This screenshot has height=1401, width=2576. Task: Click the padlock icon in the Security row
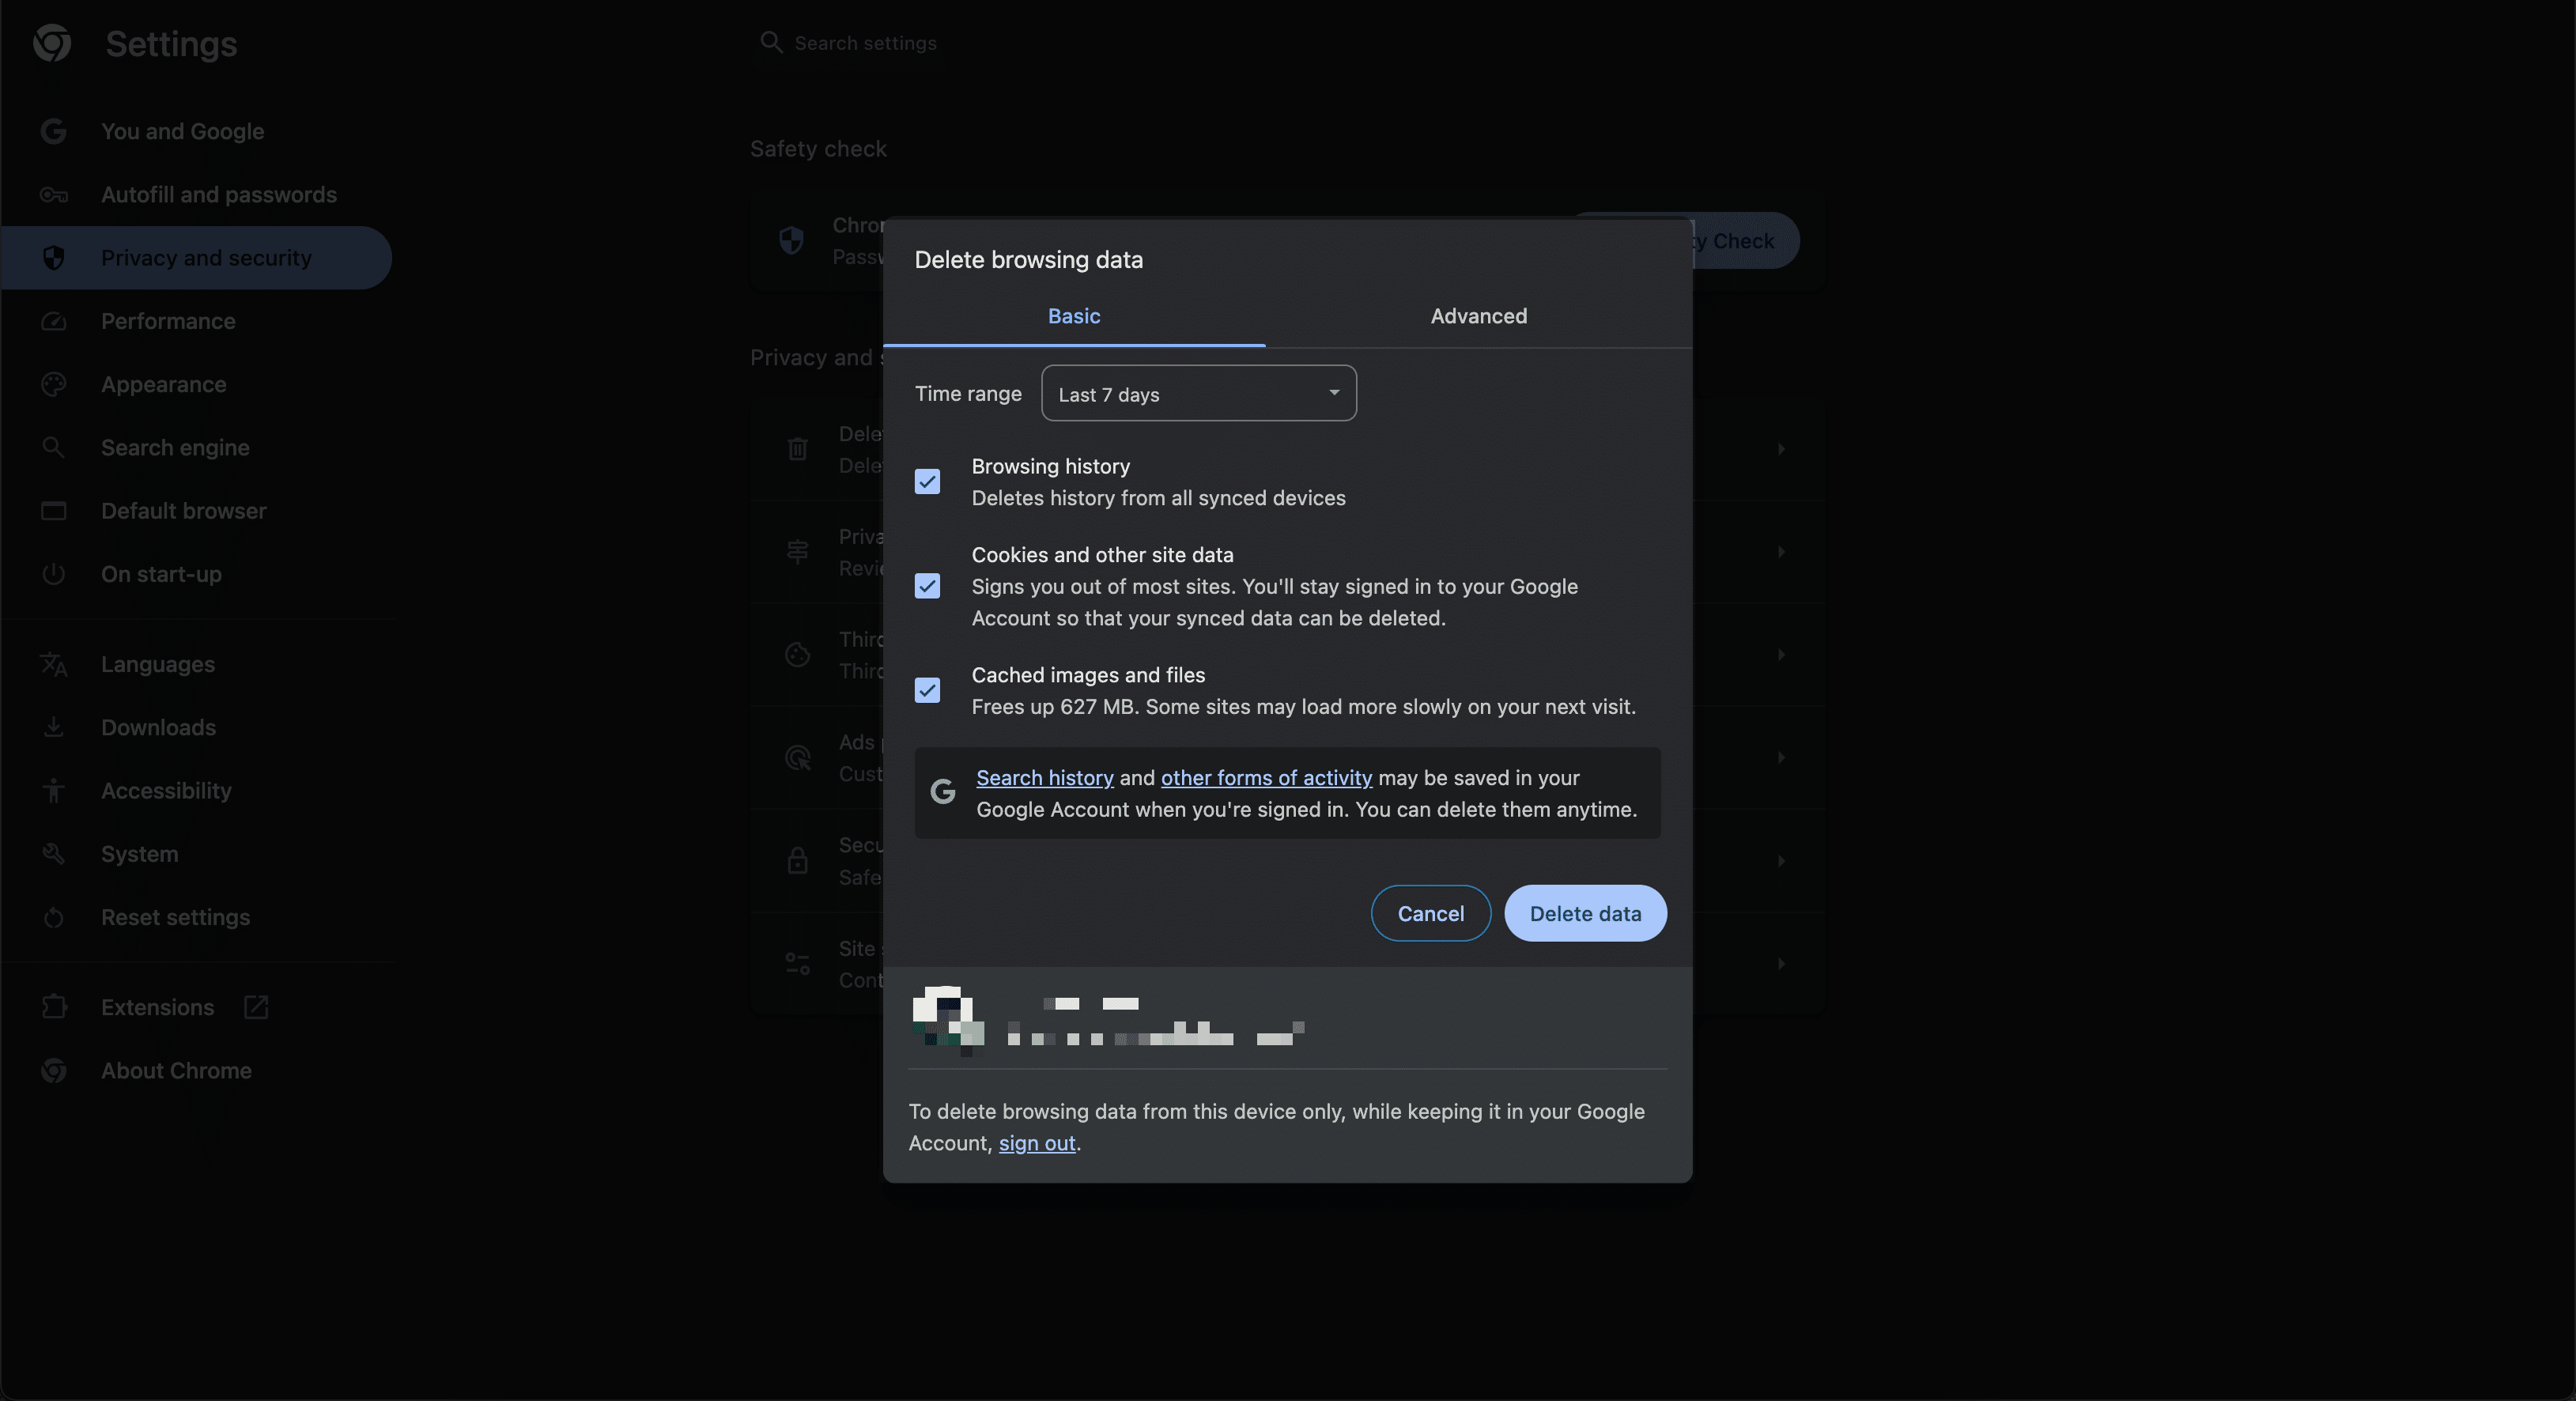point(797,860)
